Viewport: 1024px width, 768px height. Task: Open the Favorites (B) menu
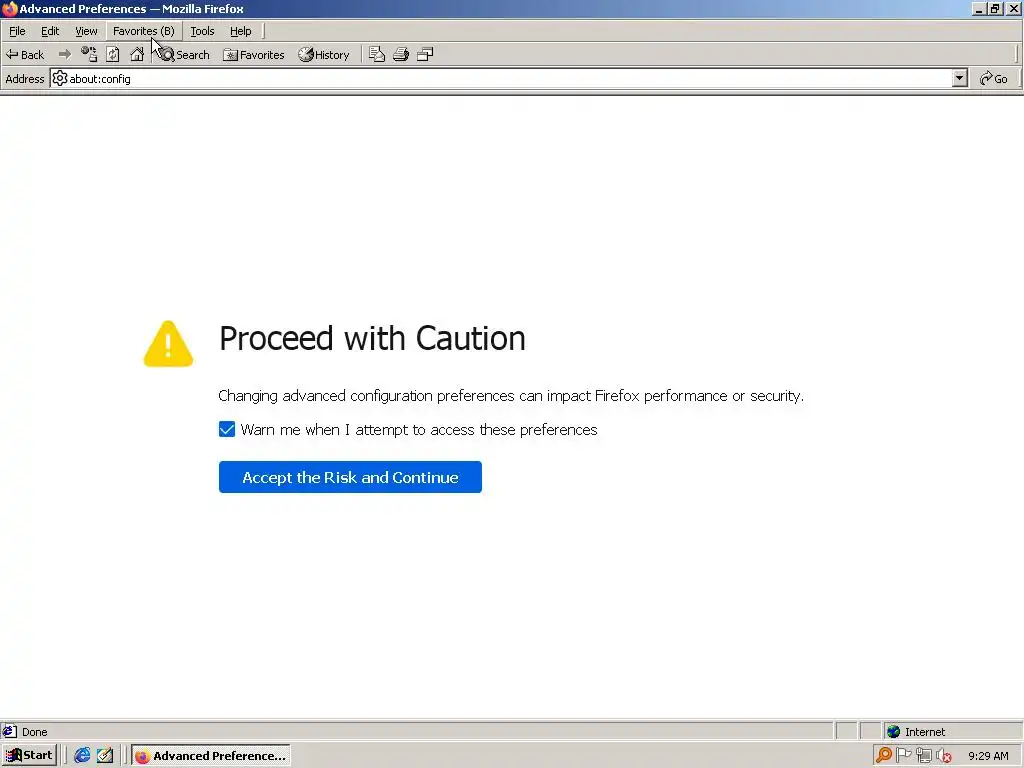[144, 31]
